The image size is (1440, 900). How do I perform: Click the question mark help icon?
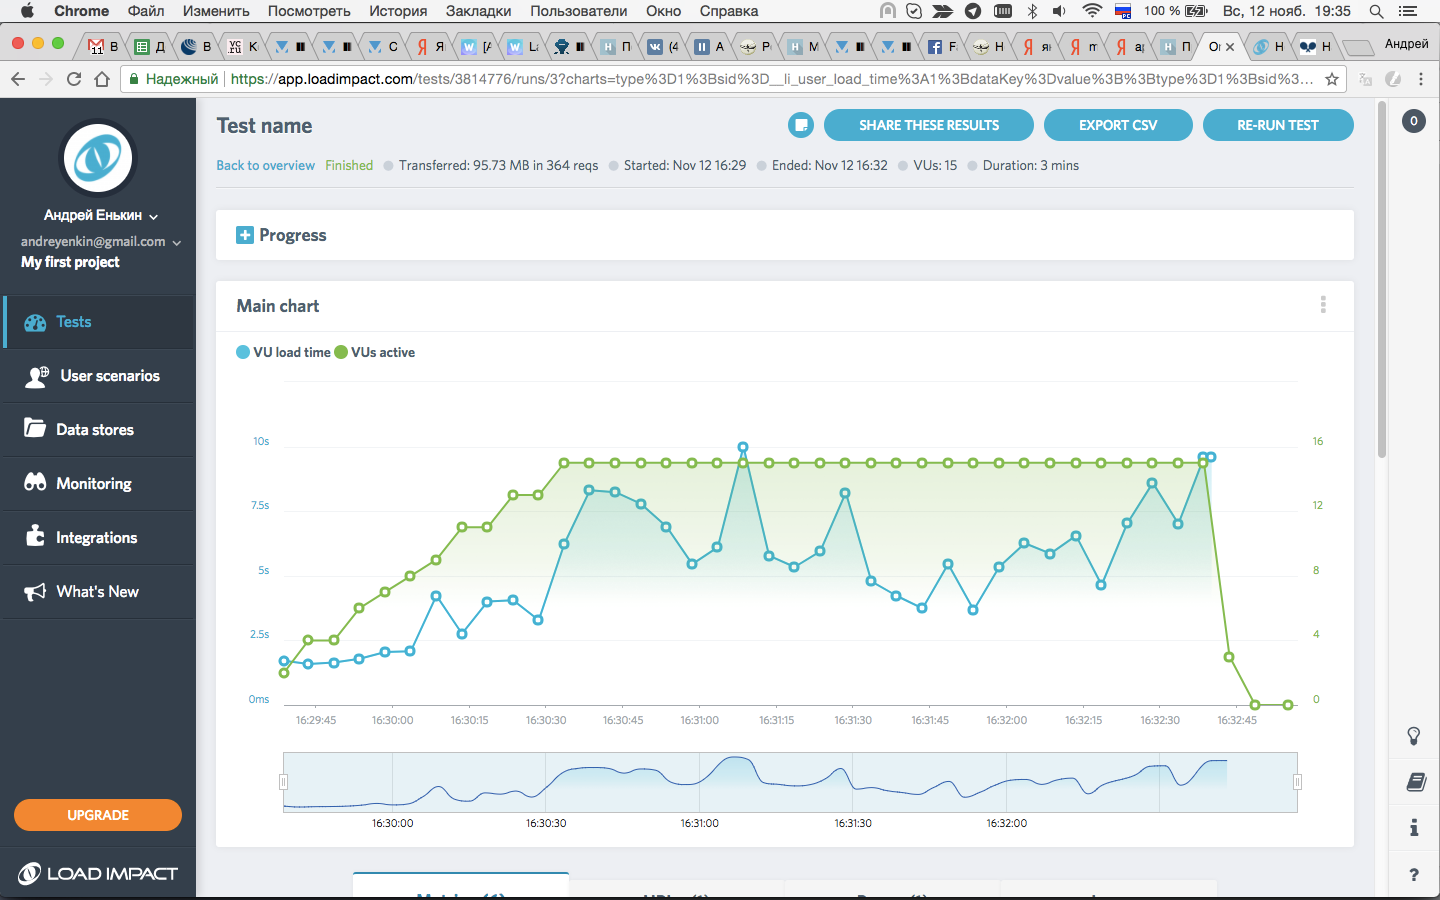(x=1414, y=875)
